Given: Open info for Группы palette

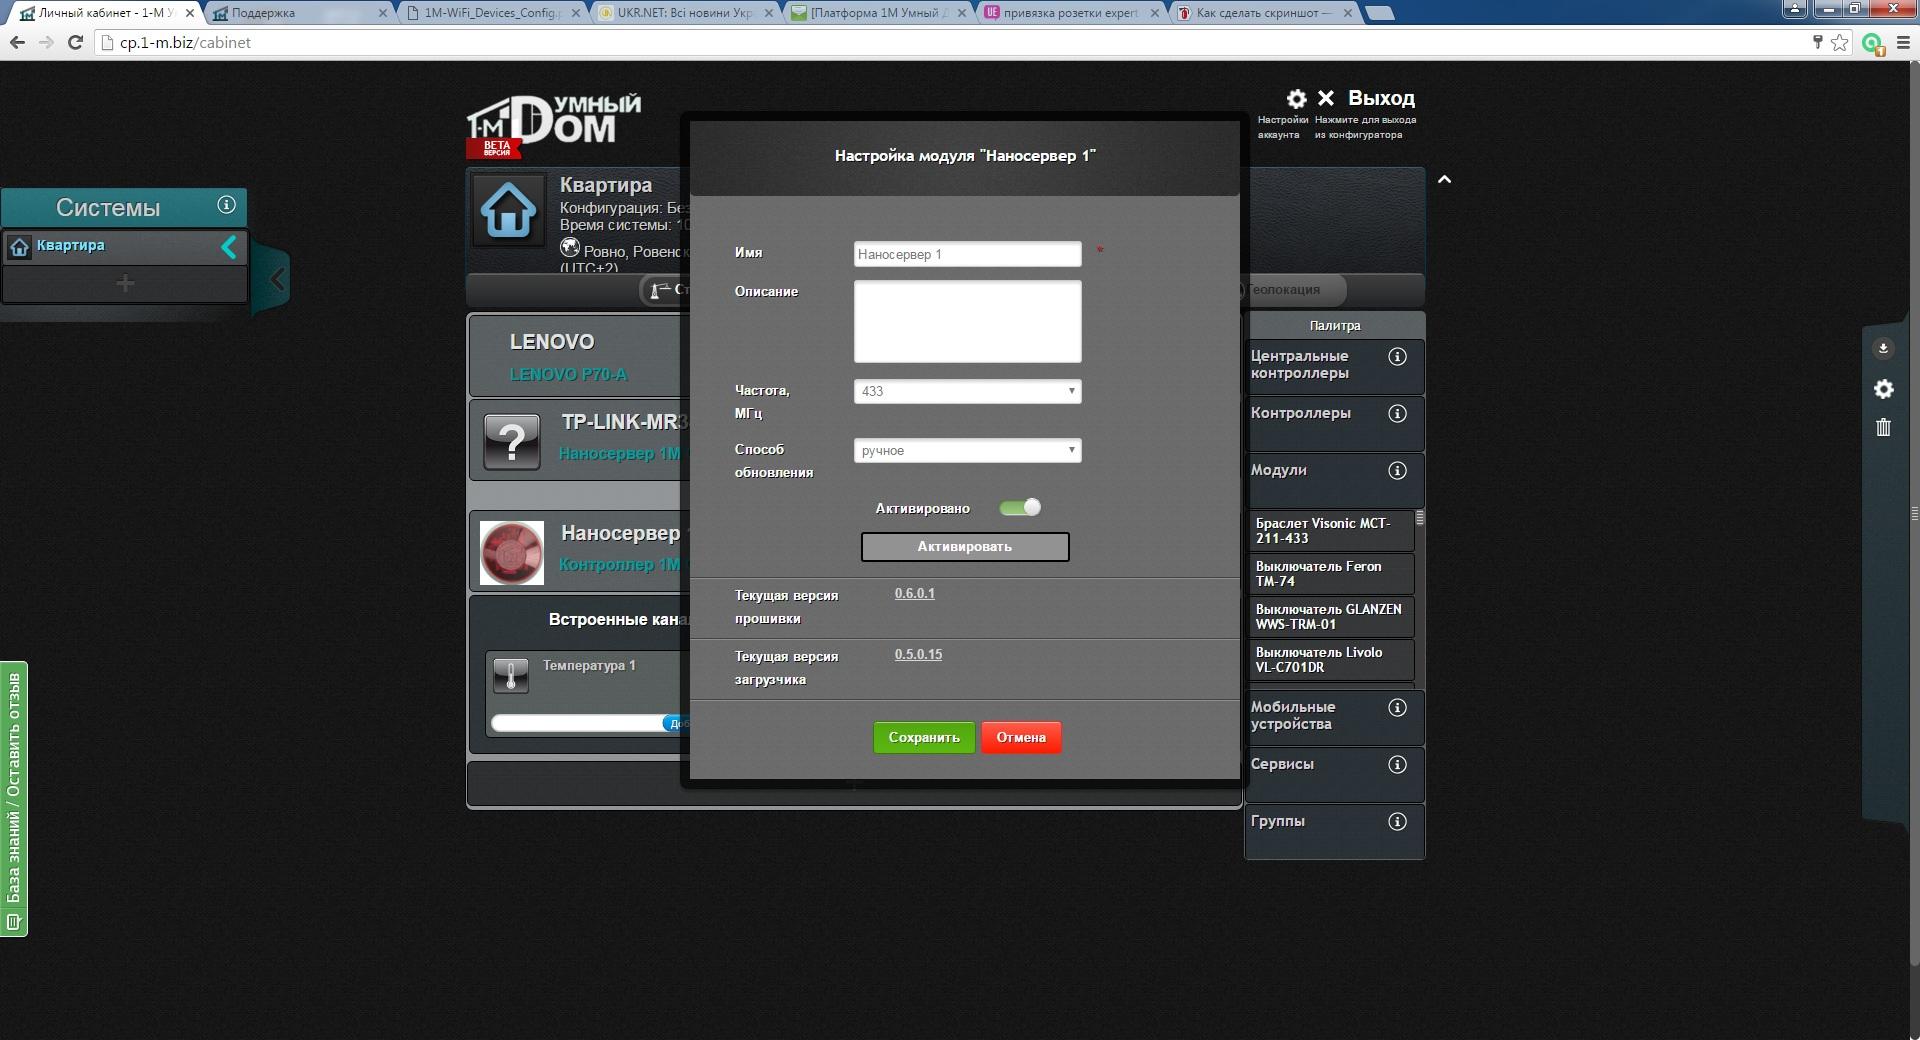Looking at the screenshot, I should (1398, 822).
